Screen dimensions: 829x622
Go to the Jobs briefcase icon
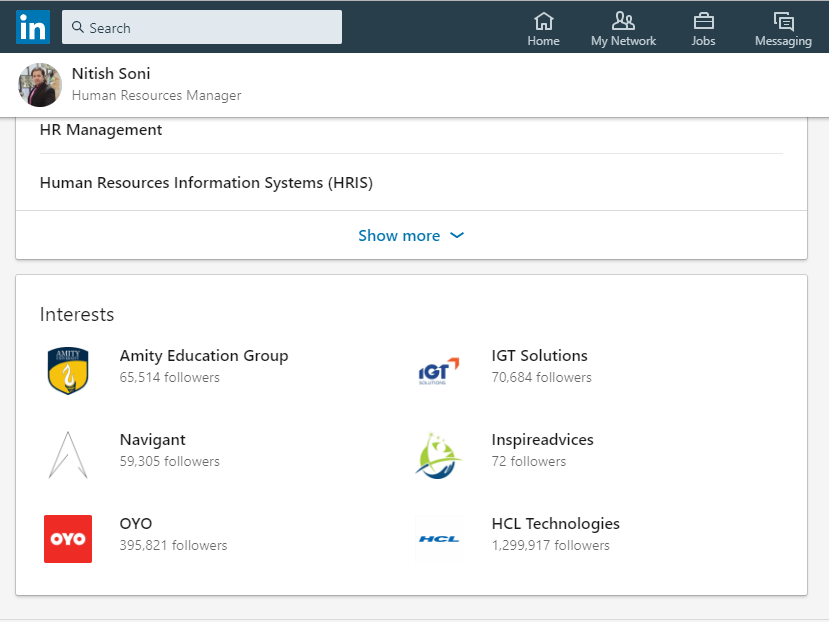click(x=703, y=21)
